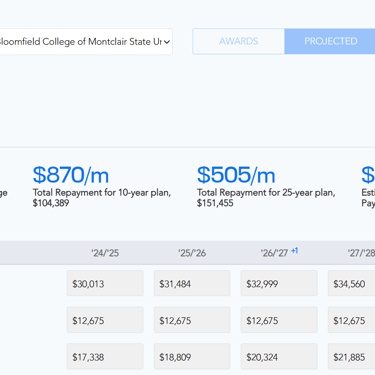Open the Bloomfield College school dropdown
Viewport: 375px width, 375px height.
point(86,42)
